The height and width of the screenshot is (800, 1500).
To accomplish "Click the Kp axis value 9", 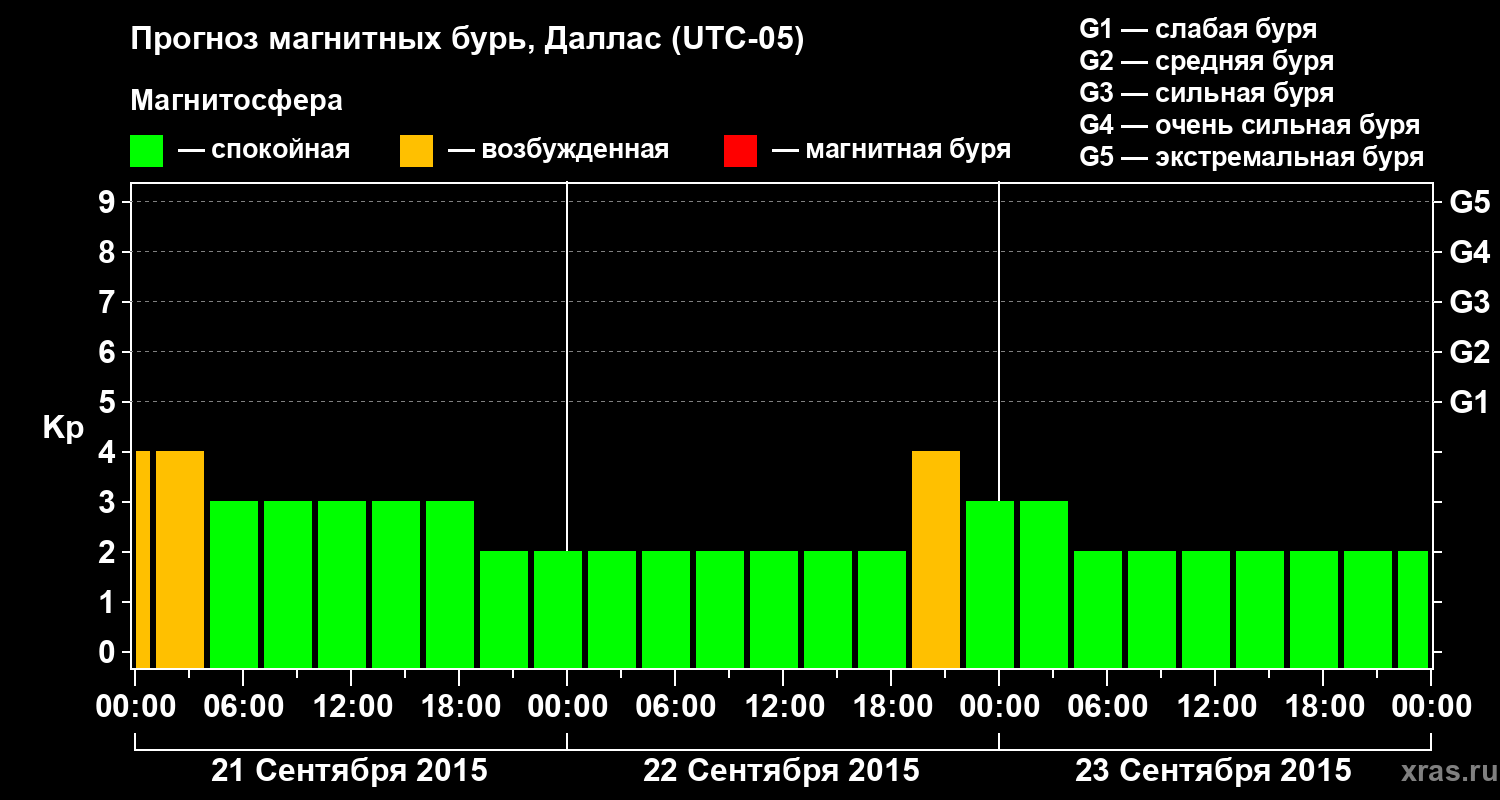I will coord(109,203).
